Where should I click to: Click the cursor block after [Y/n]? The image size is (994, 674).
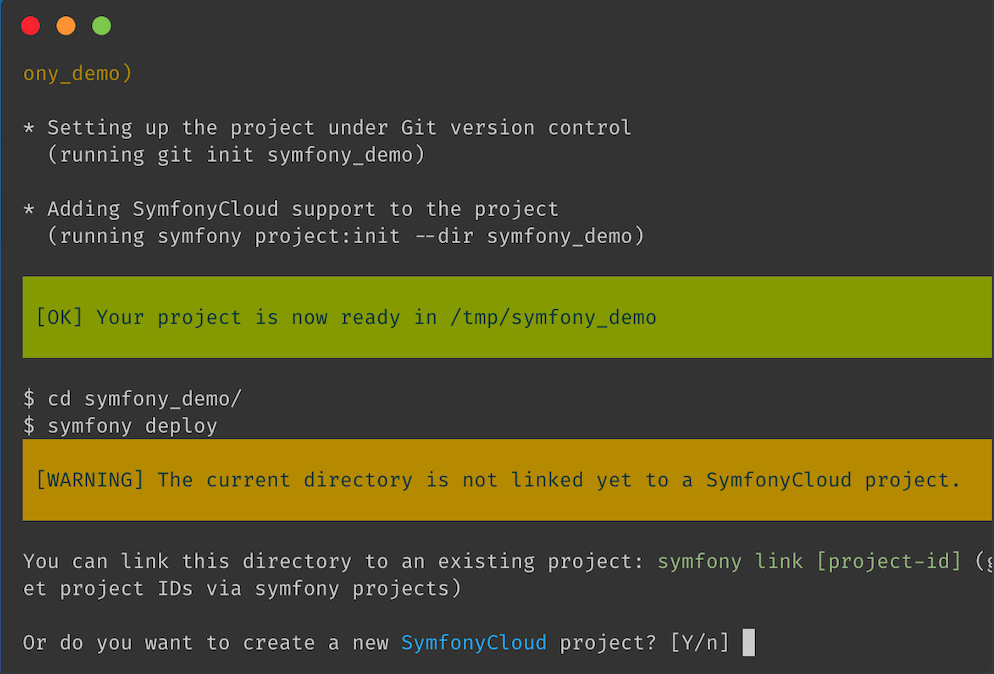(x=749, y=642)
